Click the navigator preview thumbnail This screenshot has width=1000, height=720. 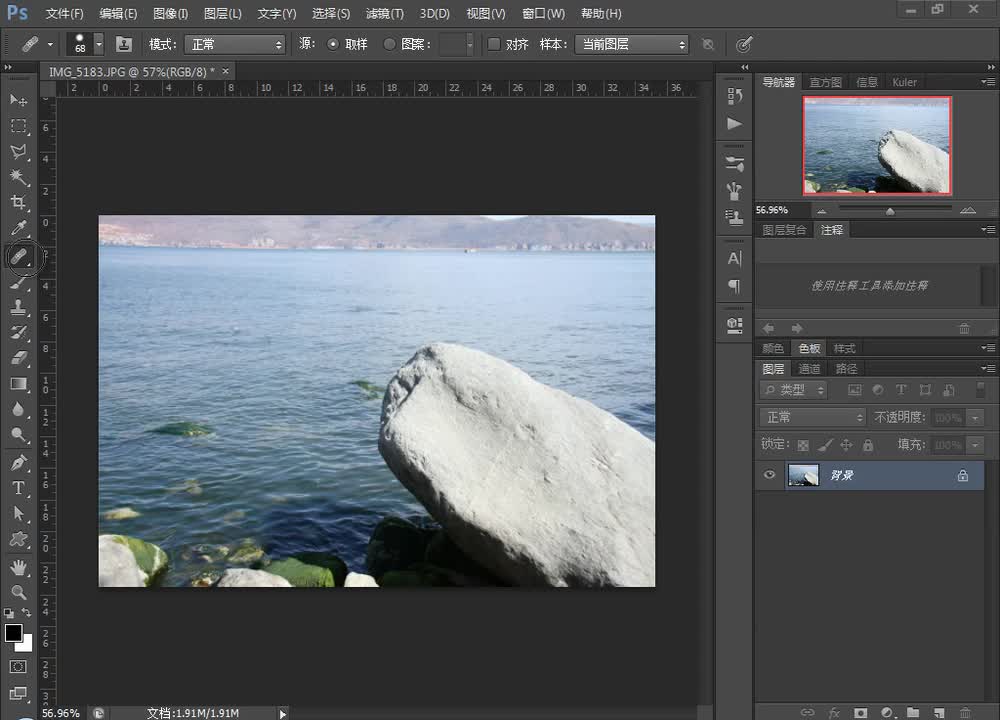[x=877, y=145]
